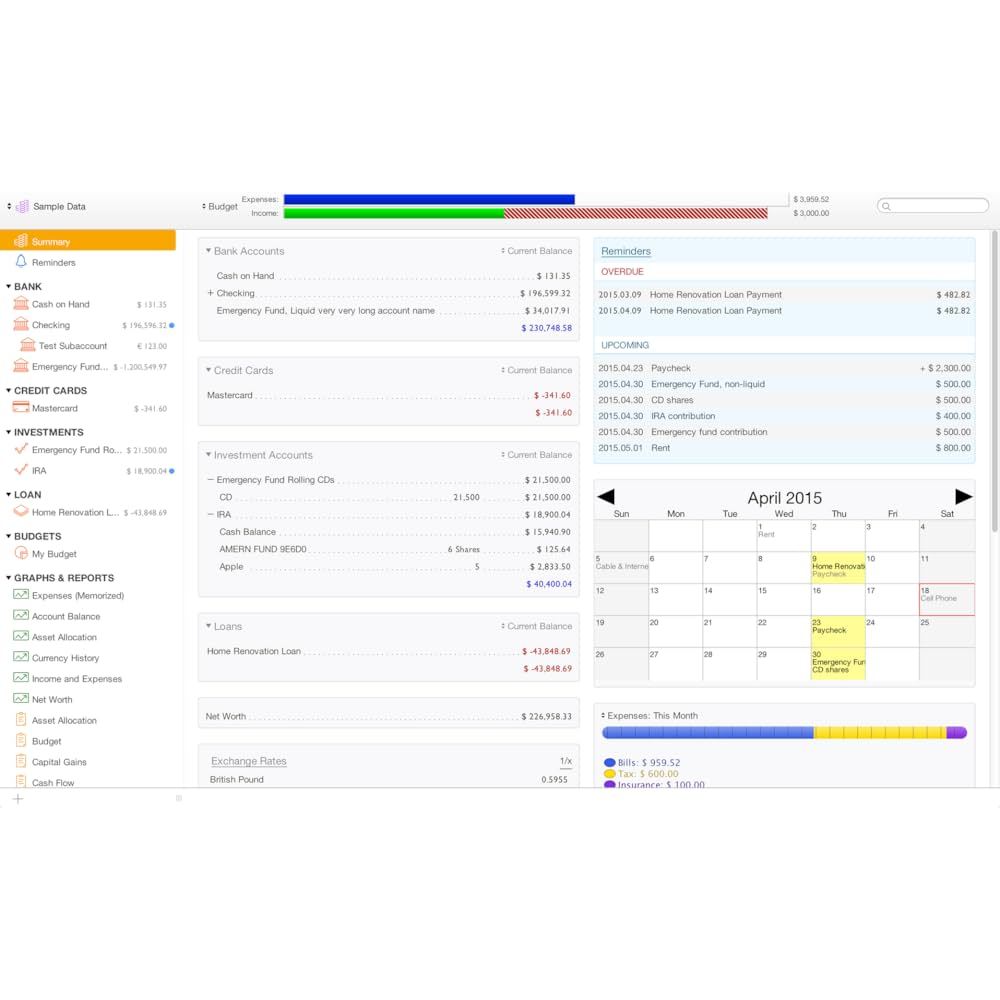The width and height of the screenshot is (1000, 1000).
Task: Click the main vertical scrollbar
Action: coord(994,381)
